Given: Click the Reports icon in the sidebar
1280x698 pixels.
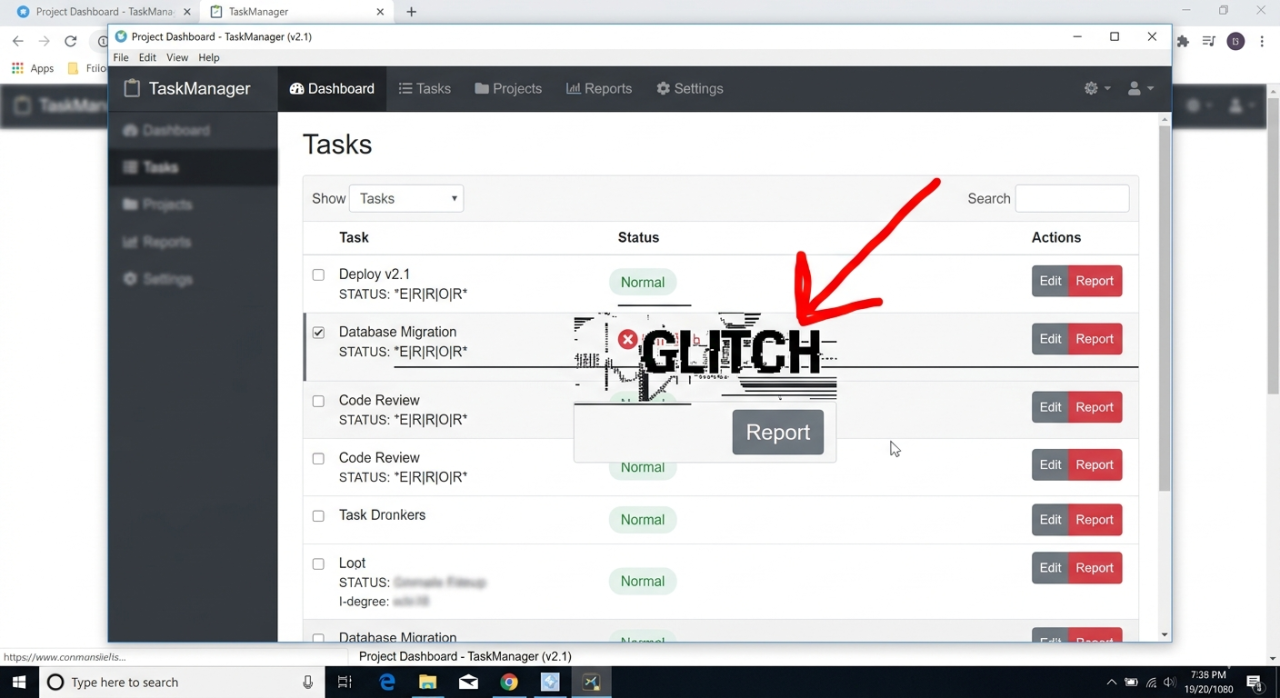Looking at the screenshot, I should (x=131, y=242).
